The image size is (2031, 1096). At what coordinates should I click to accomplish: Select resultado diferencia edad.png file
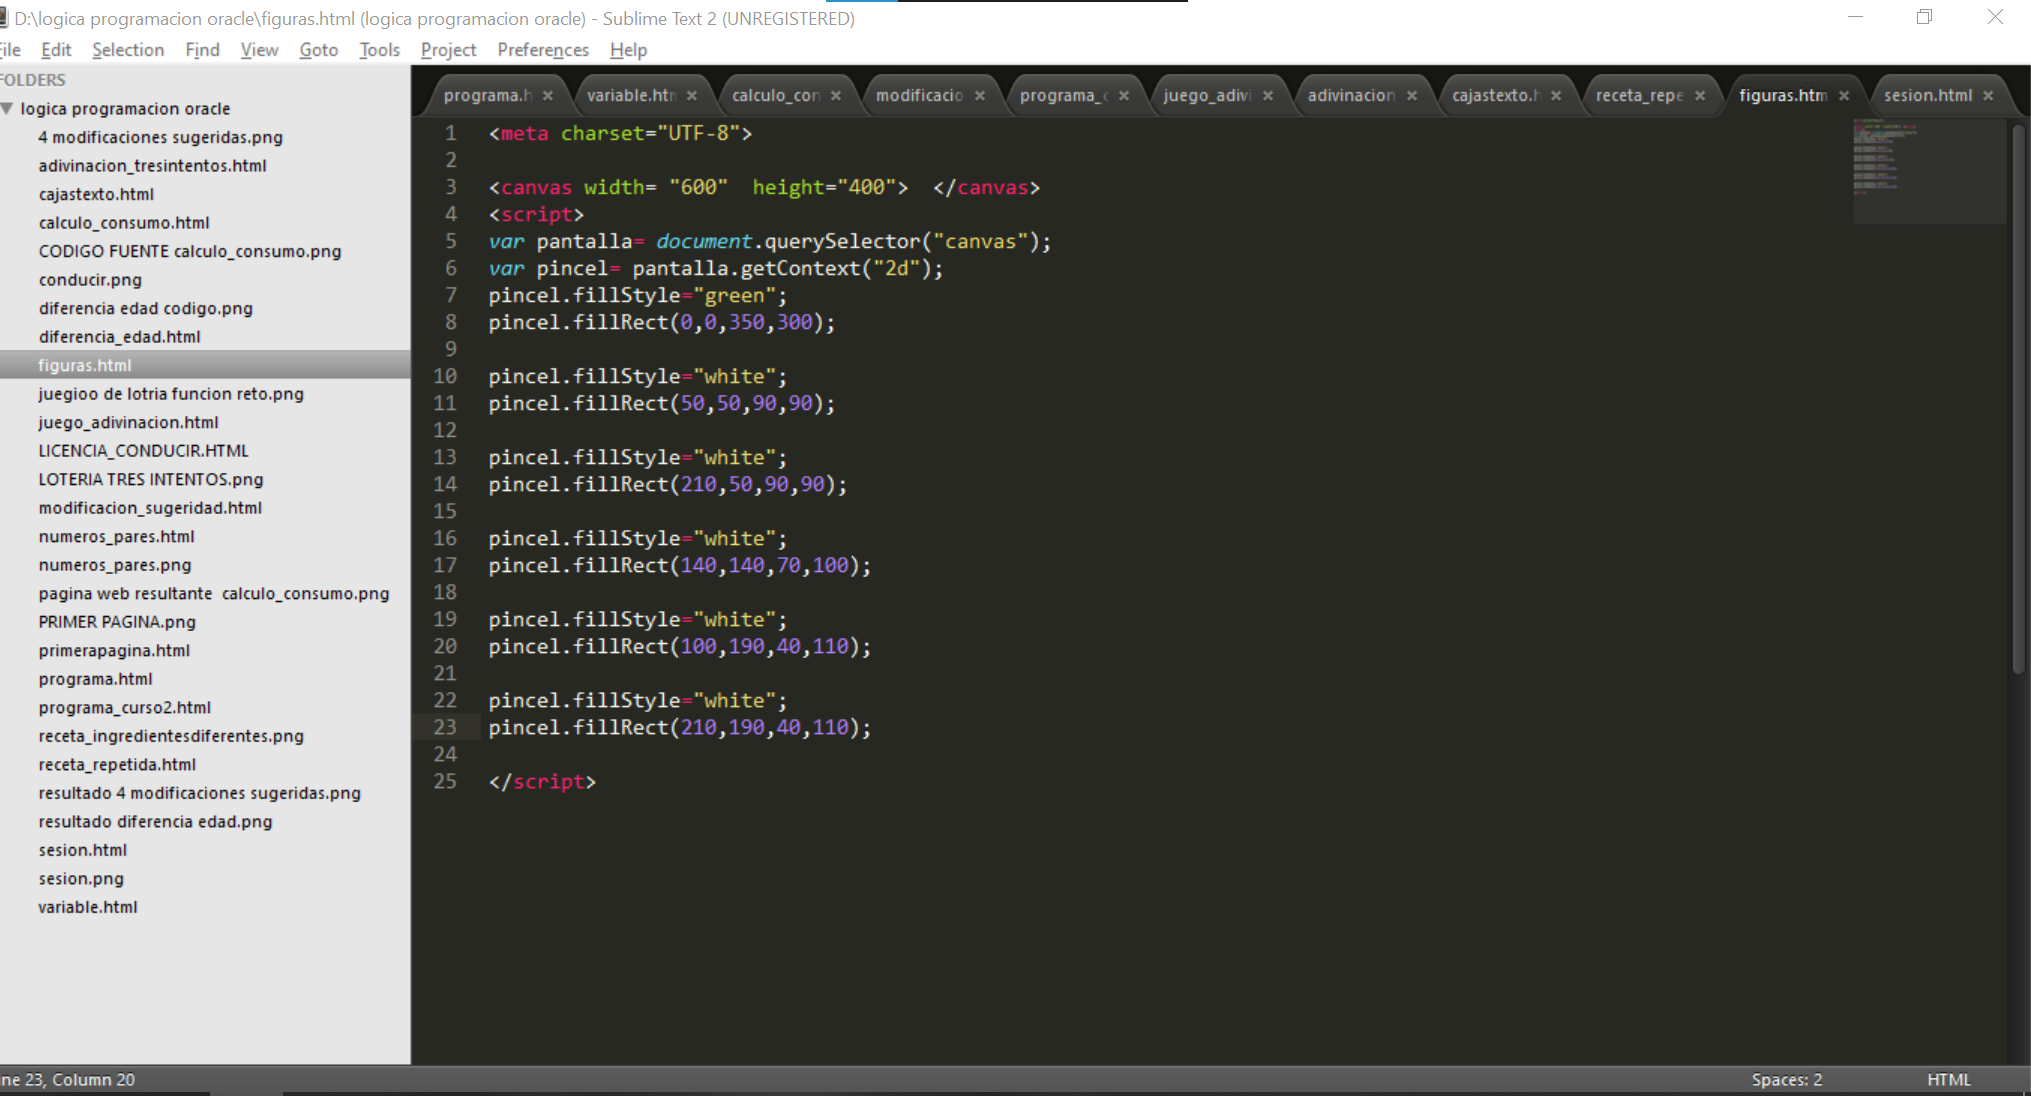point(155,821)
